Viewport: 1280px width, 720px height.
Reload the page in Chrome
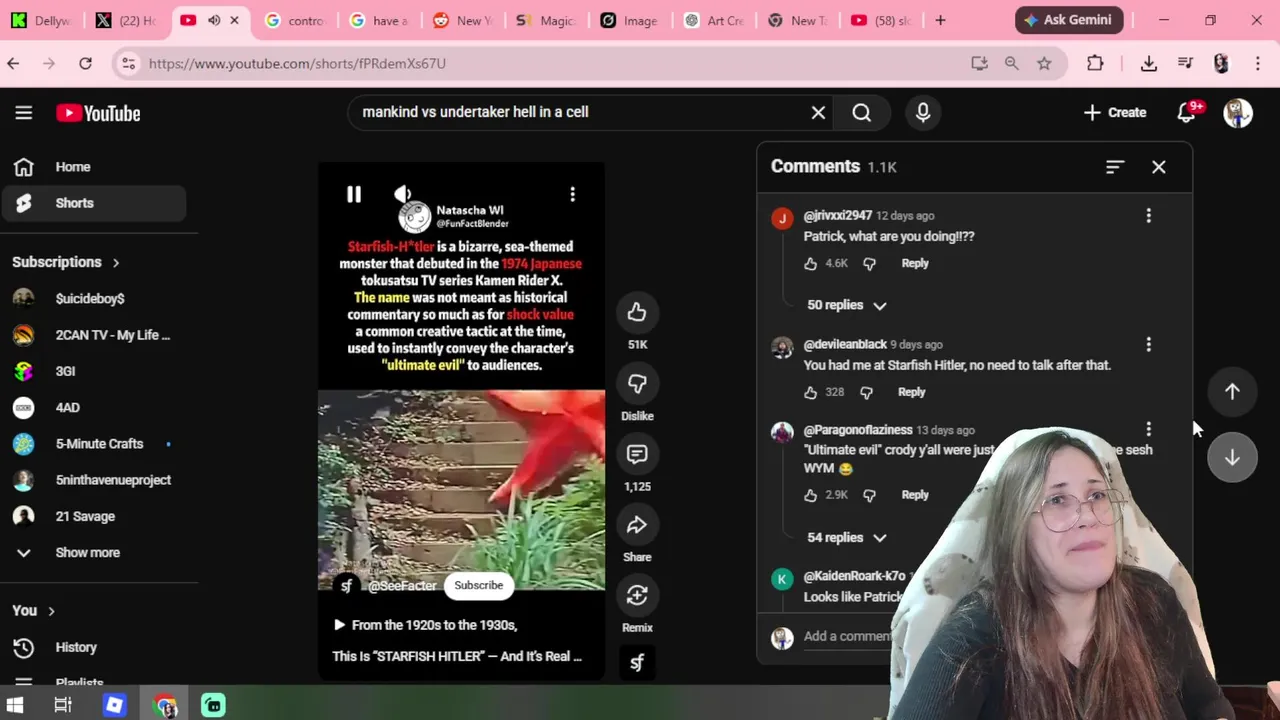pos(86,63)
